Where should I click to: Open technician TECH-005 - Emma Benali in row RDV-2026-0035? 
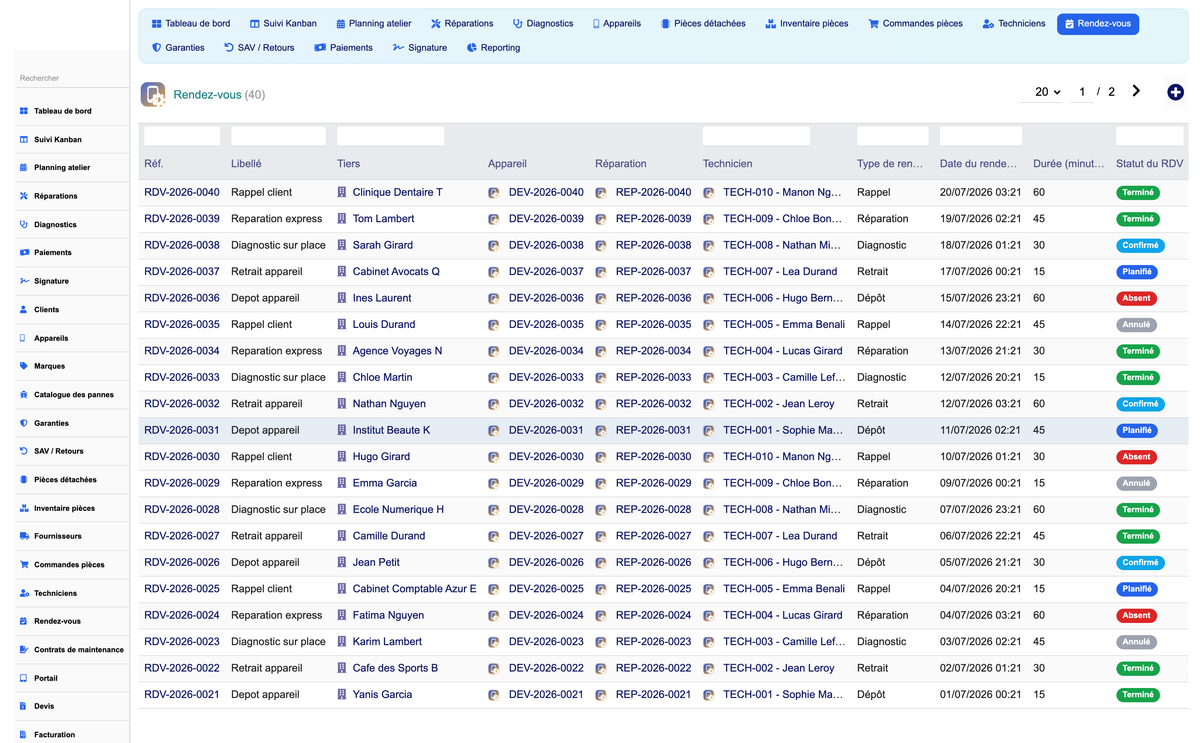click(x=784, y=325)
